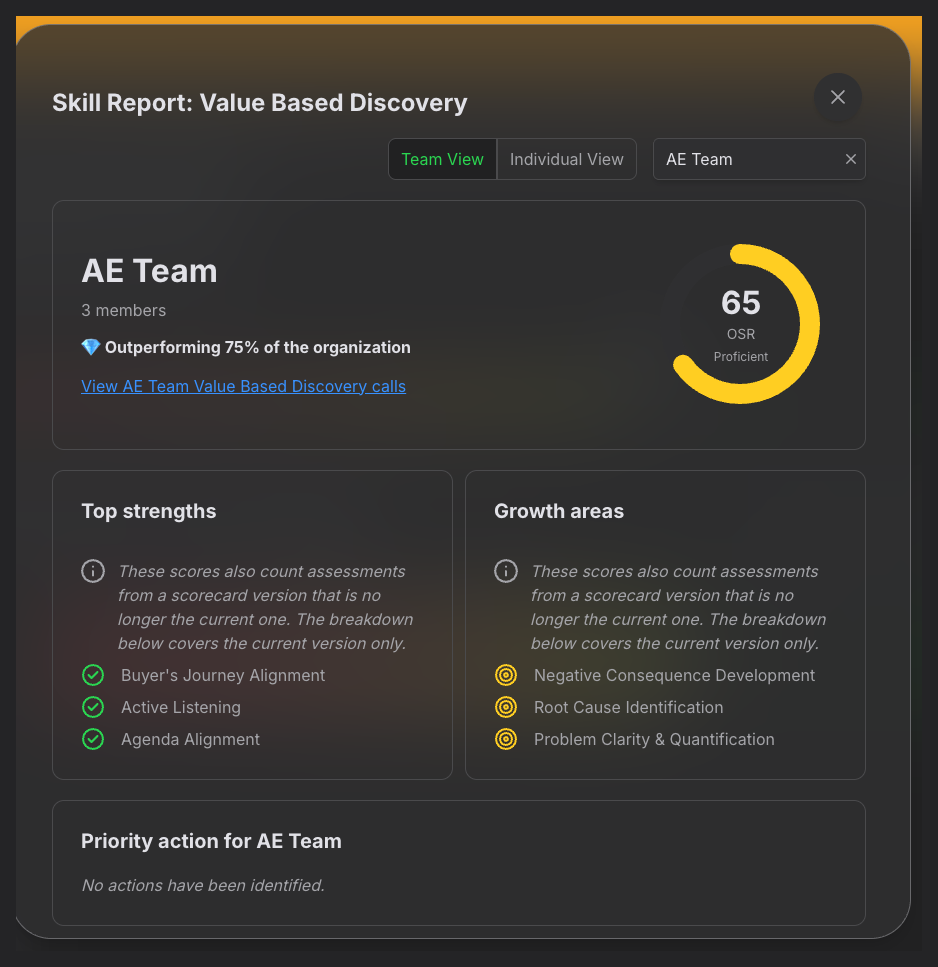This screenshot has height=967, width=938.
Task: Clear the AE Team selection
Action: click(x=850, y=159)
